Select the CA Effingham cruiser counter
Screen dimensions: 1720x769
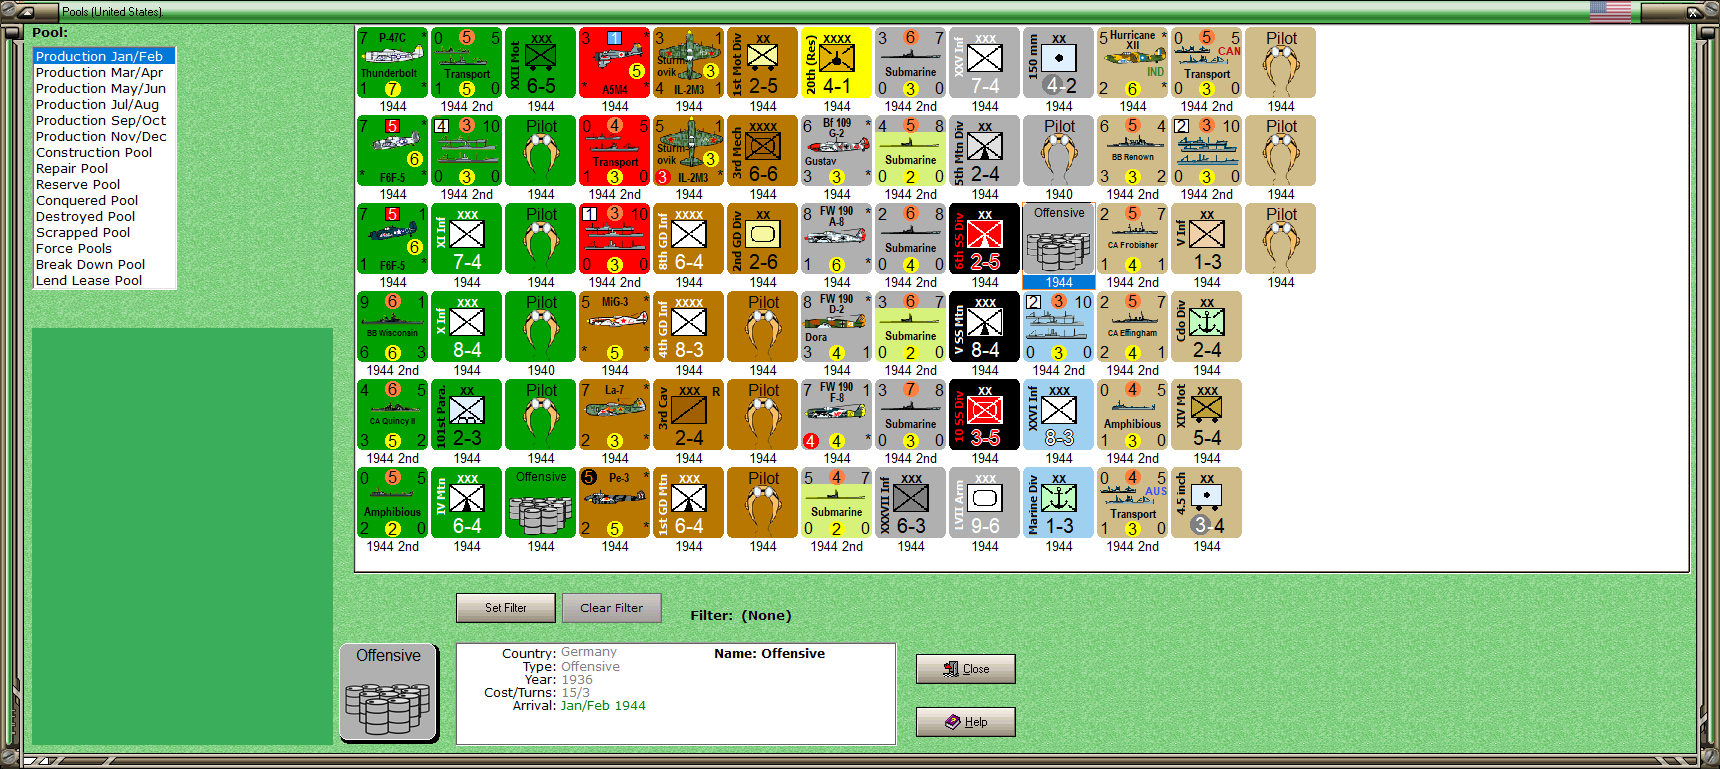(1133, 327)
